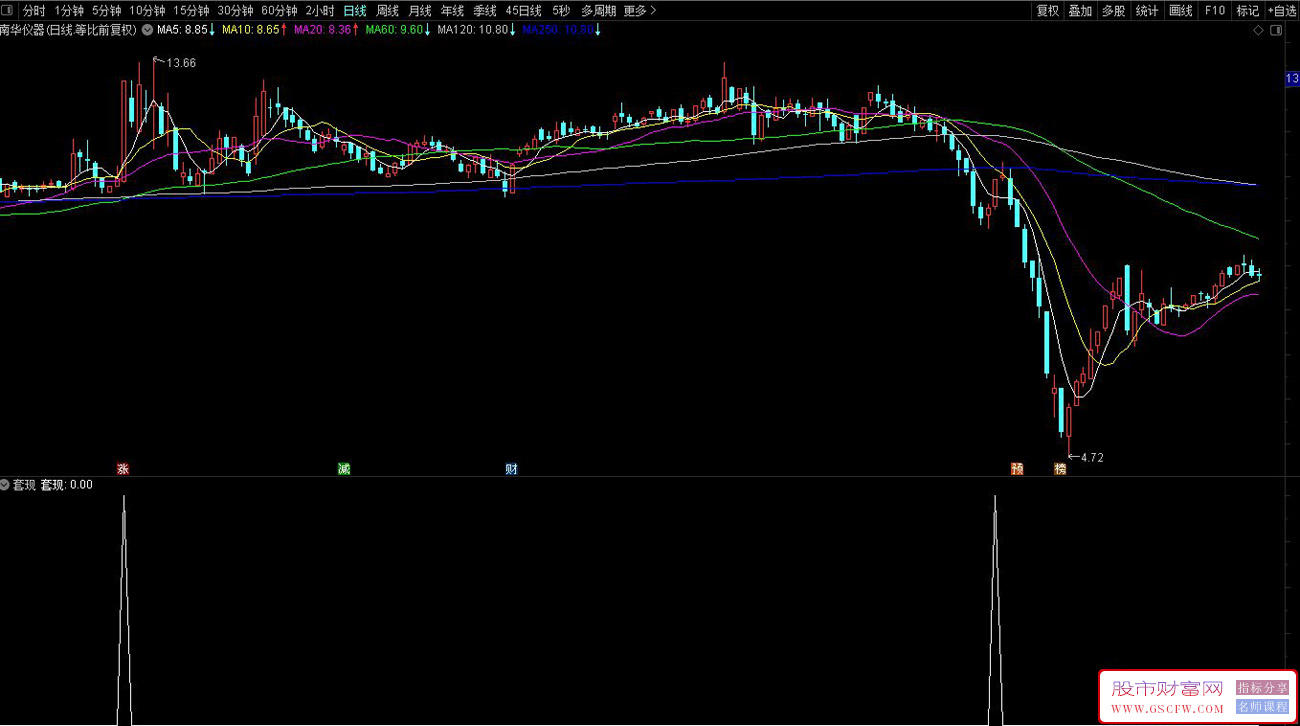This screenshot has height=726, width=1300.
Task: Click the 指标分享 link in banner
Action: point(1263,688)
